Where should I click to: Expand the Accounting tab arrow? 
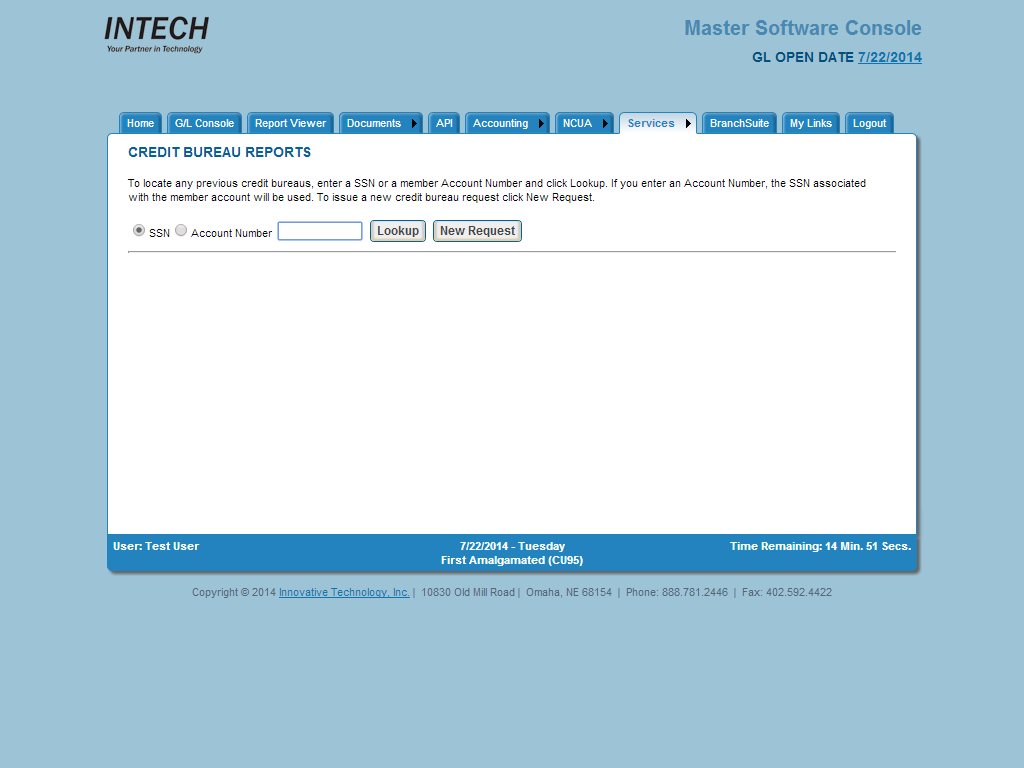click(x=541, y=124)
